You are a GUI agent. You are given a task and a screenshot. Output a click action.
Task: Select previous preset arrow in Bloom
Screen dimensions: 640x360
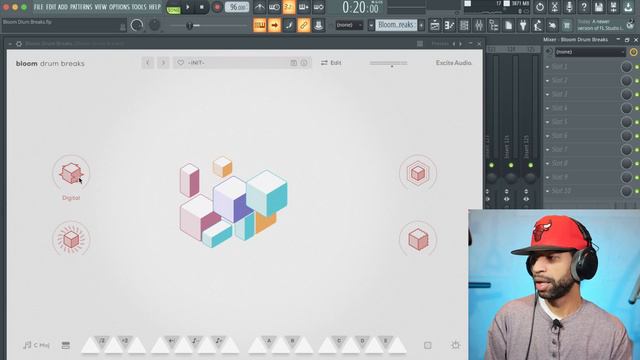[148, 63]
